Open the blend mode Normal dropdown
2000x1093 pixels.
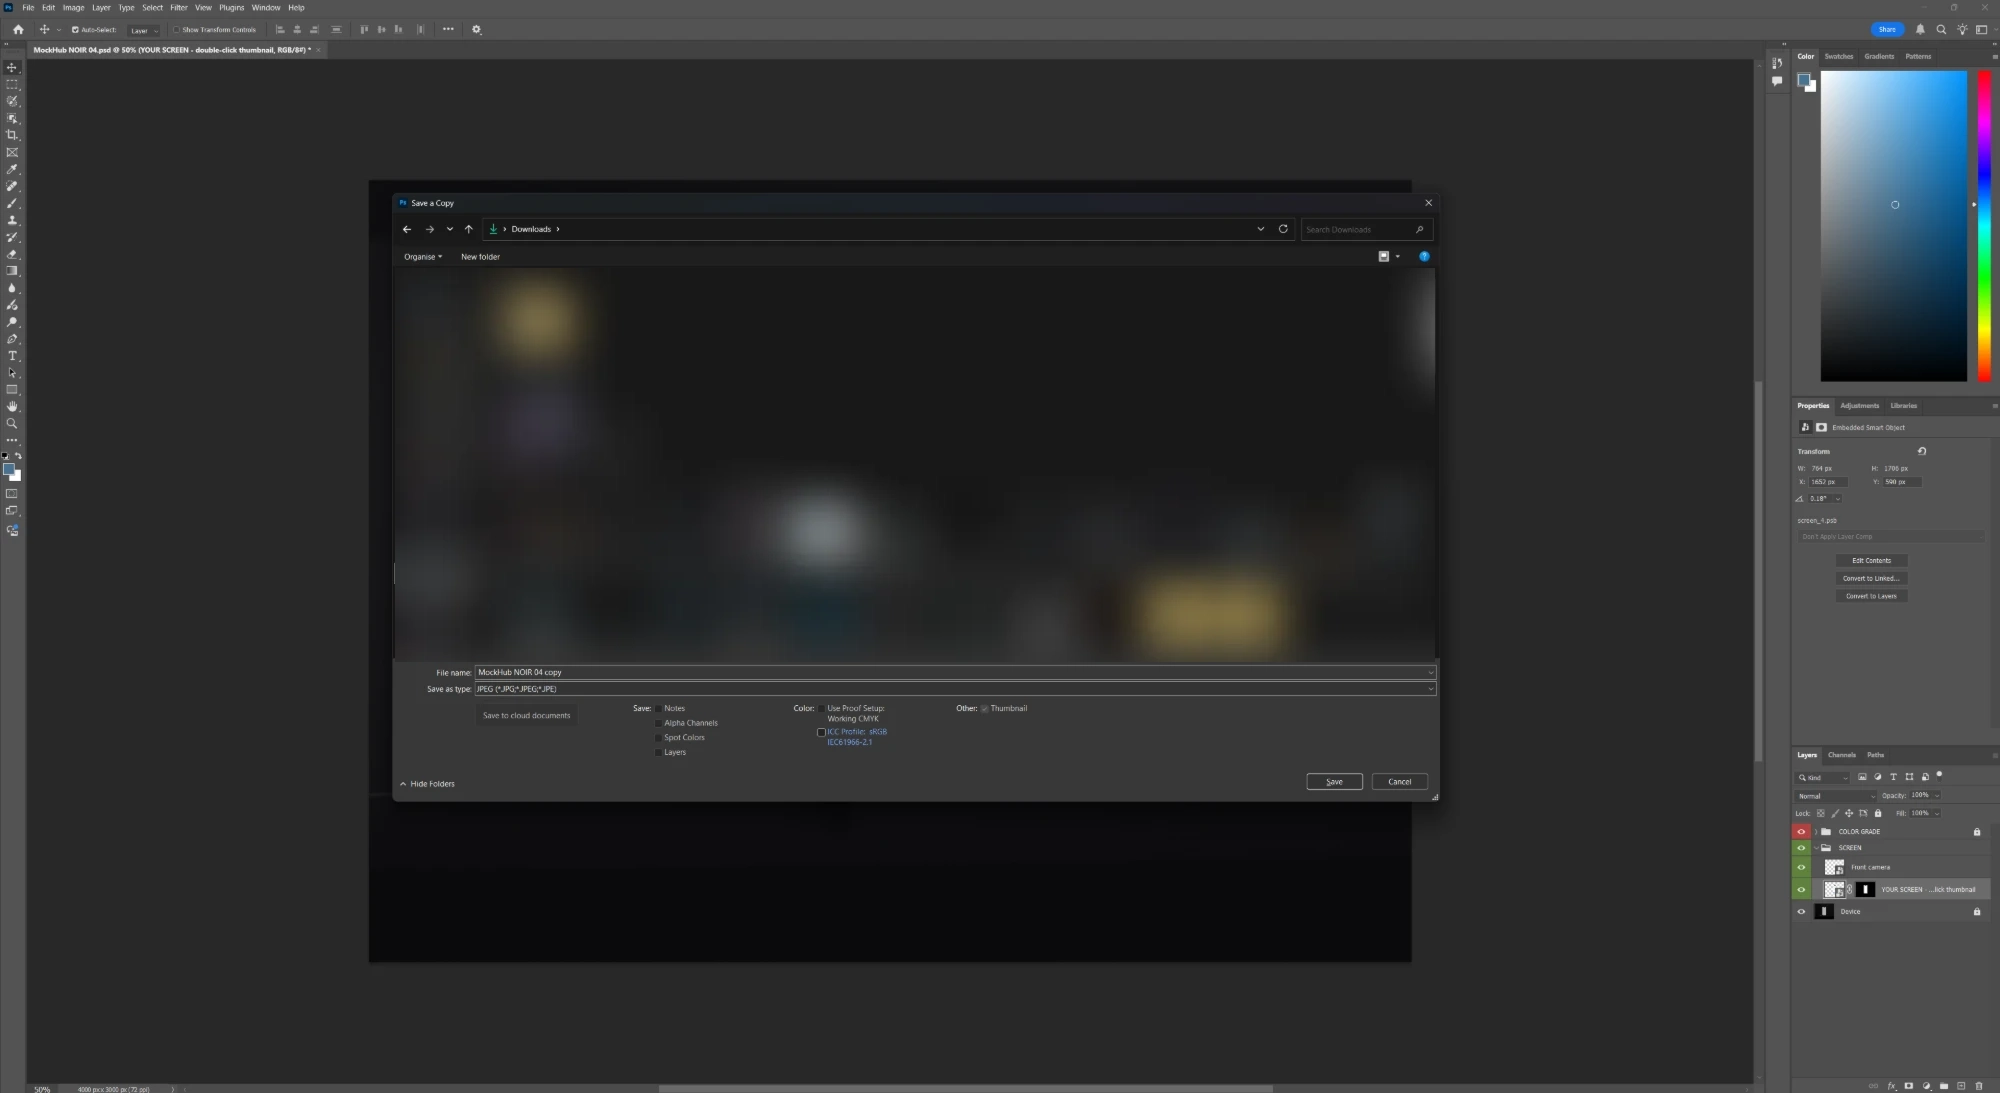coord(1837,796)
